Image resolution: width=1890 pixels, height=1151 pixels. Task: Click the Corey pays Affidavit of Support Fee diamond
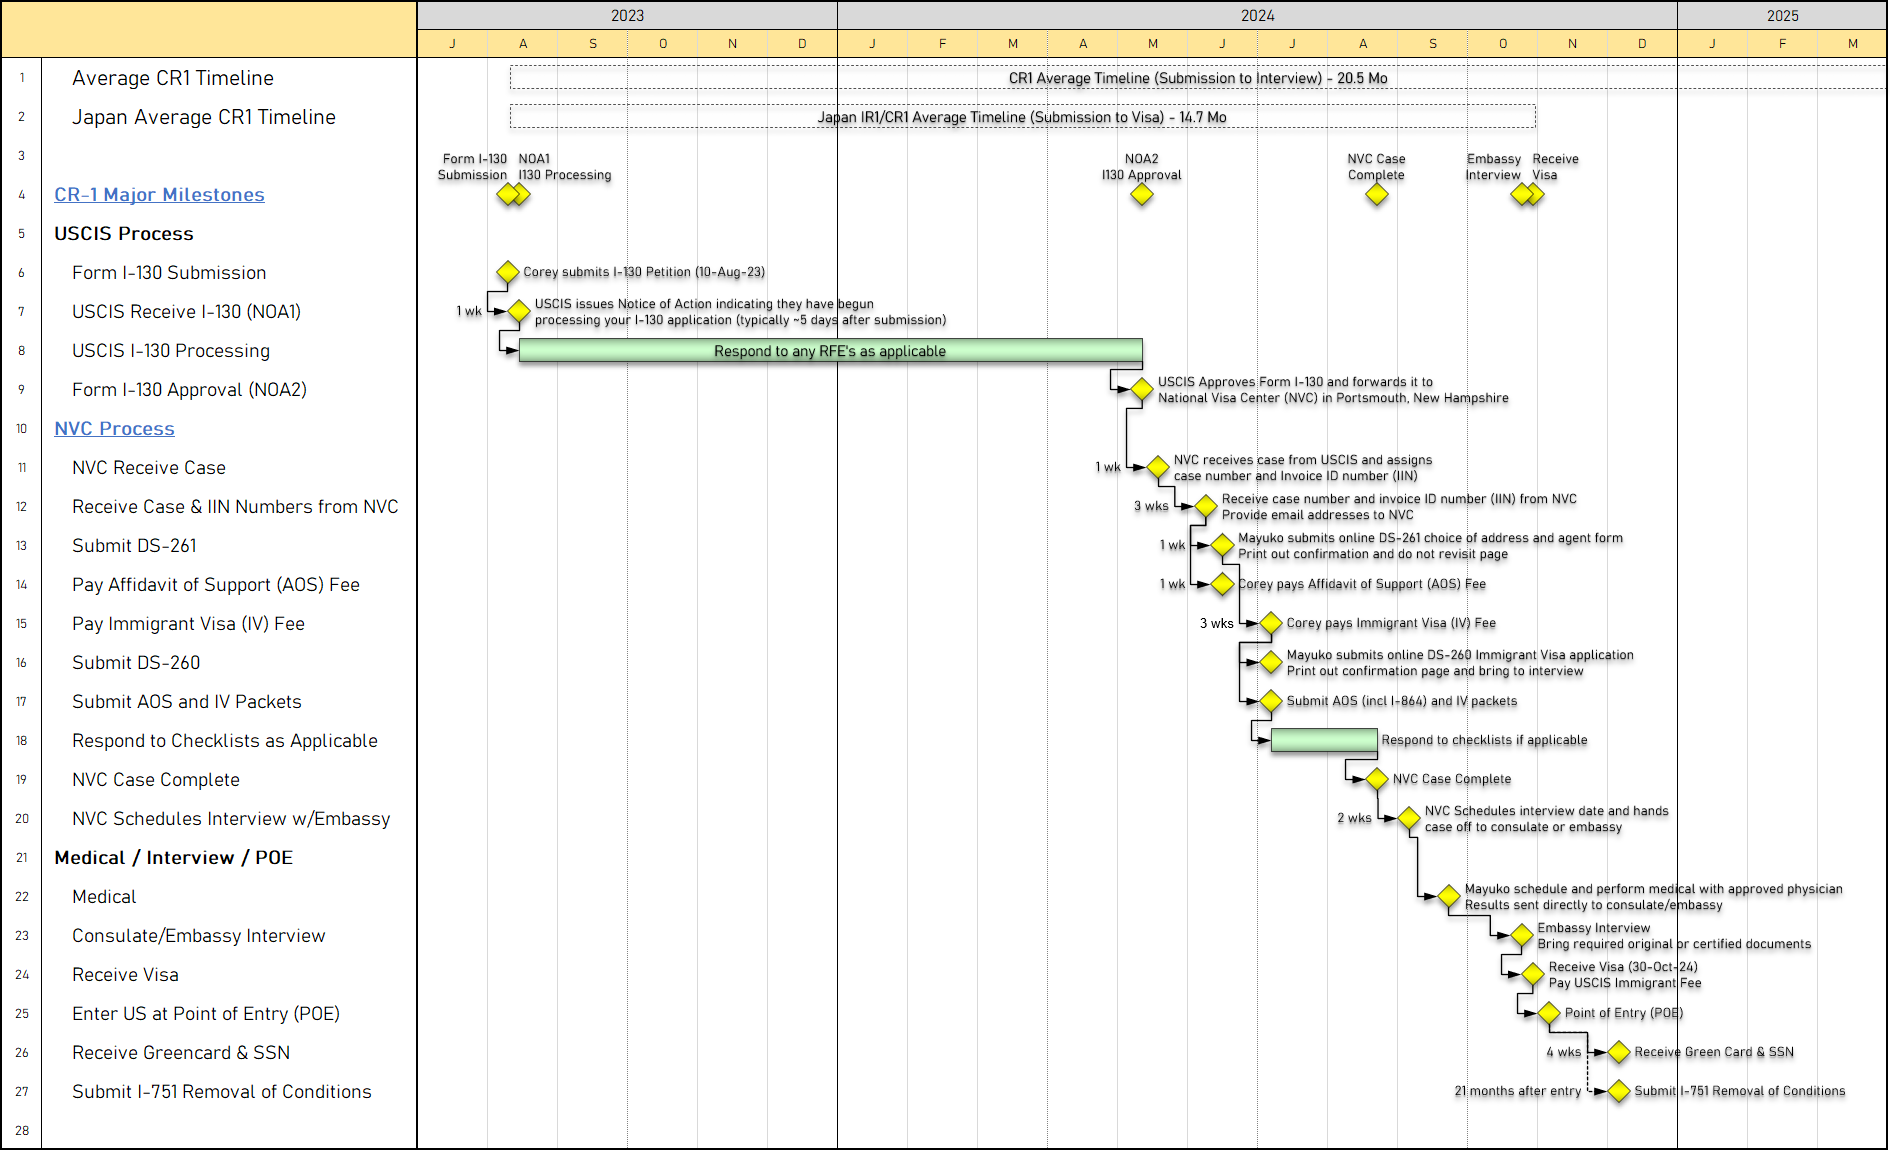[1222, 584]
